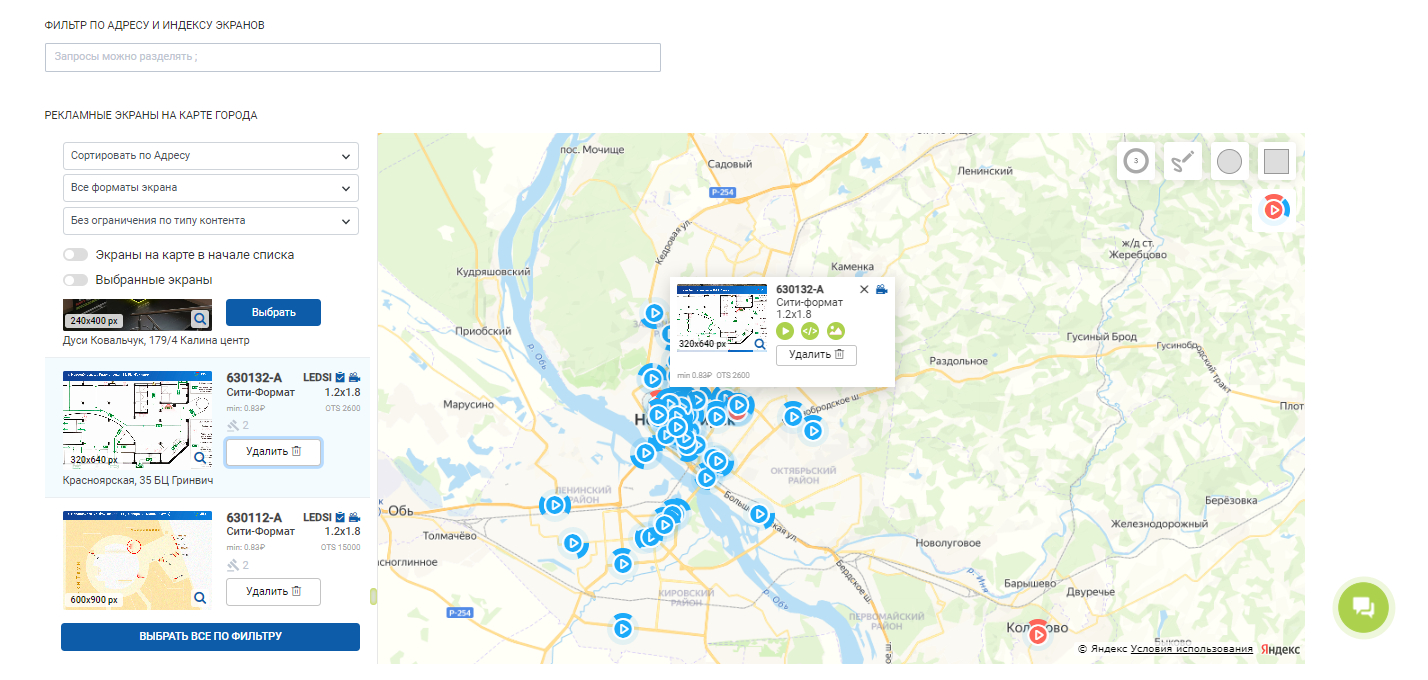Click address 'Дуси Ковальчук, 179/4 Калина центр'
1428x680 pixels.
point(156,340)
